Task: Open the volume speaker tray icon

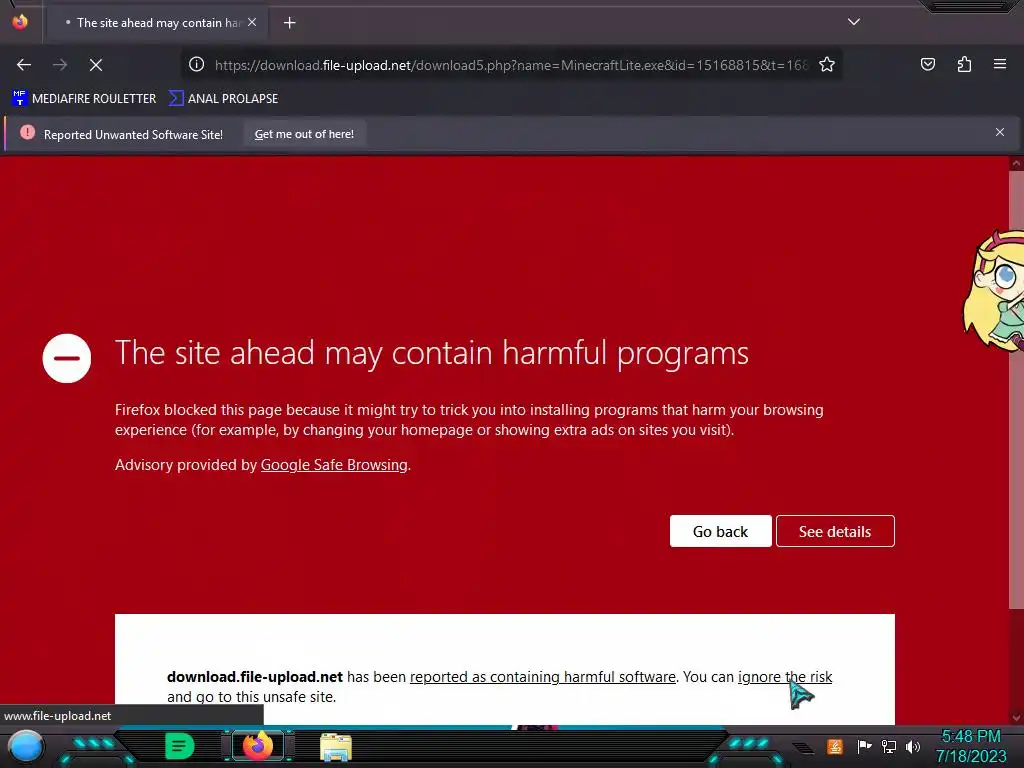Action: point(913,746)
